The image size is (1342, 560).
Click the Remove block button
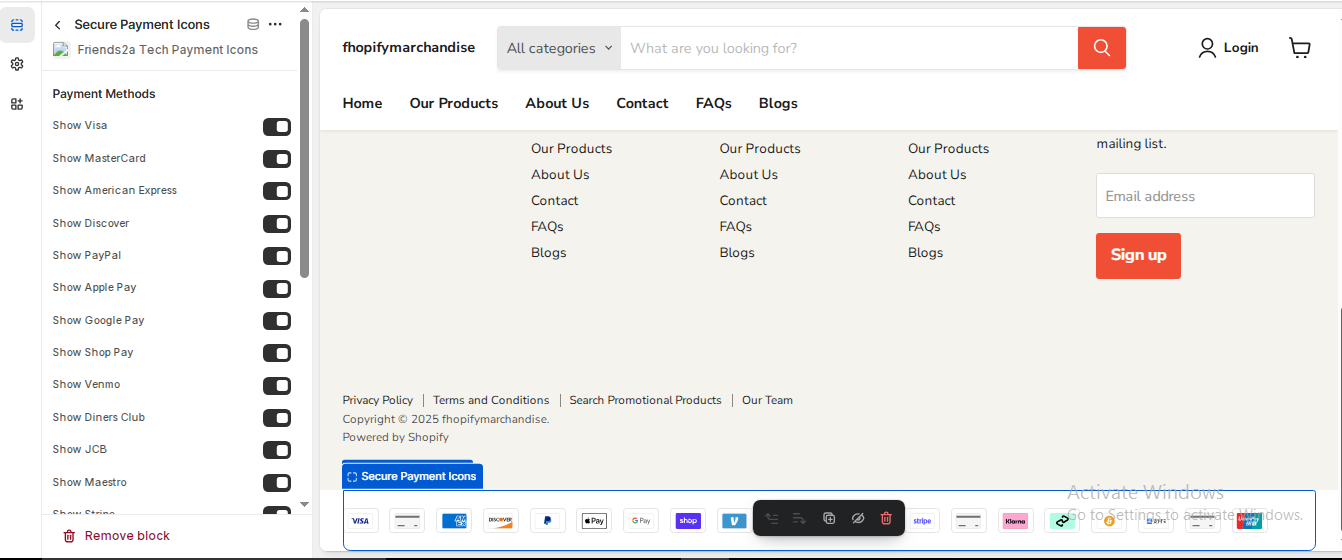point(116,536)
